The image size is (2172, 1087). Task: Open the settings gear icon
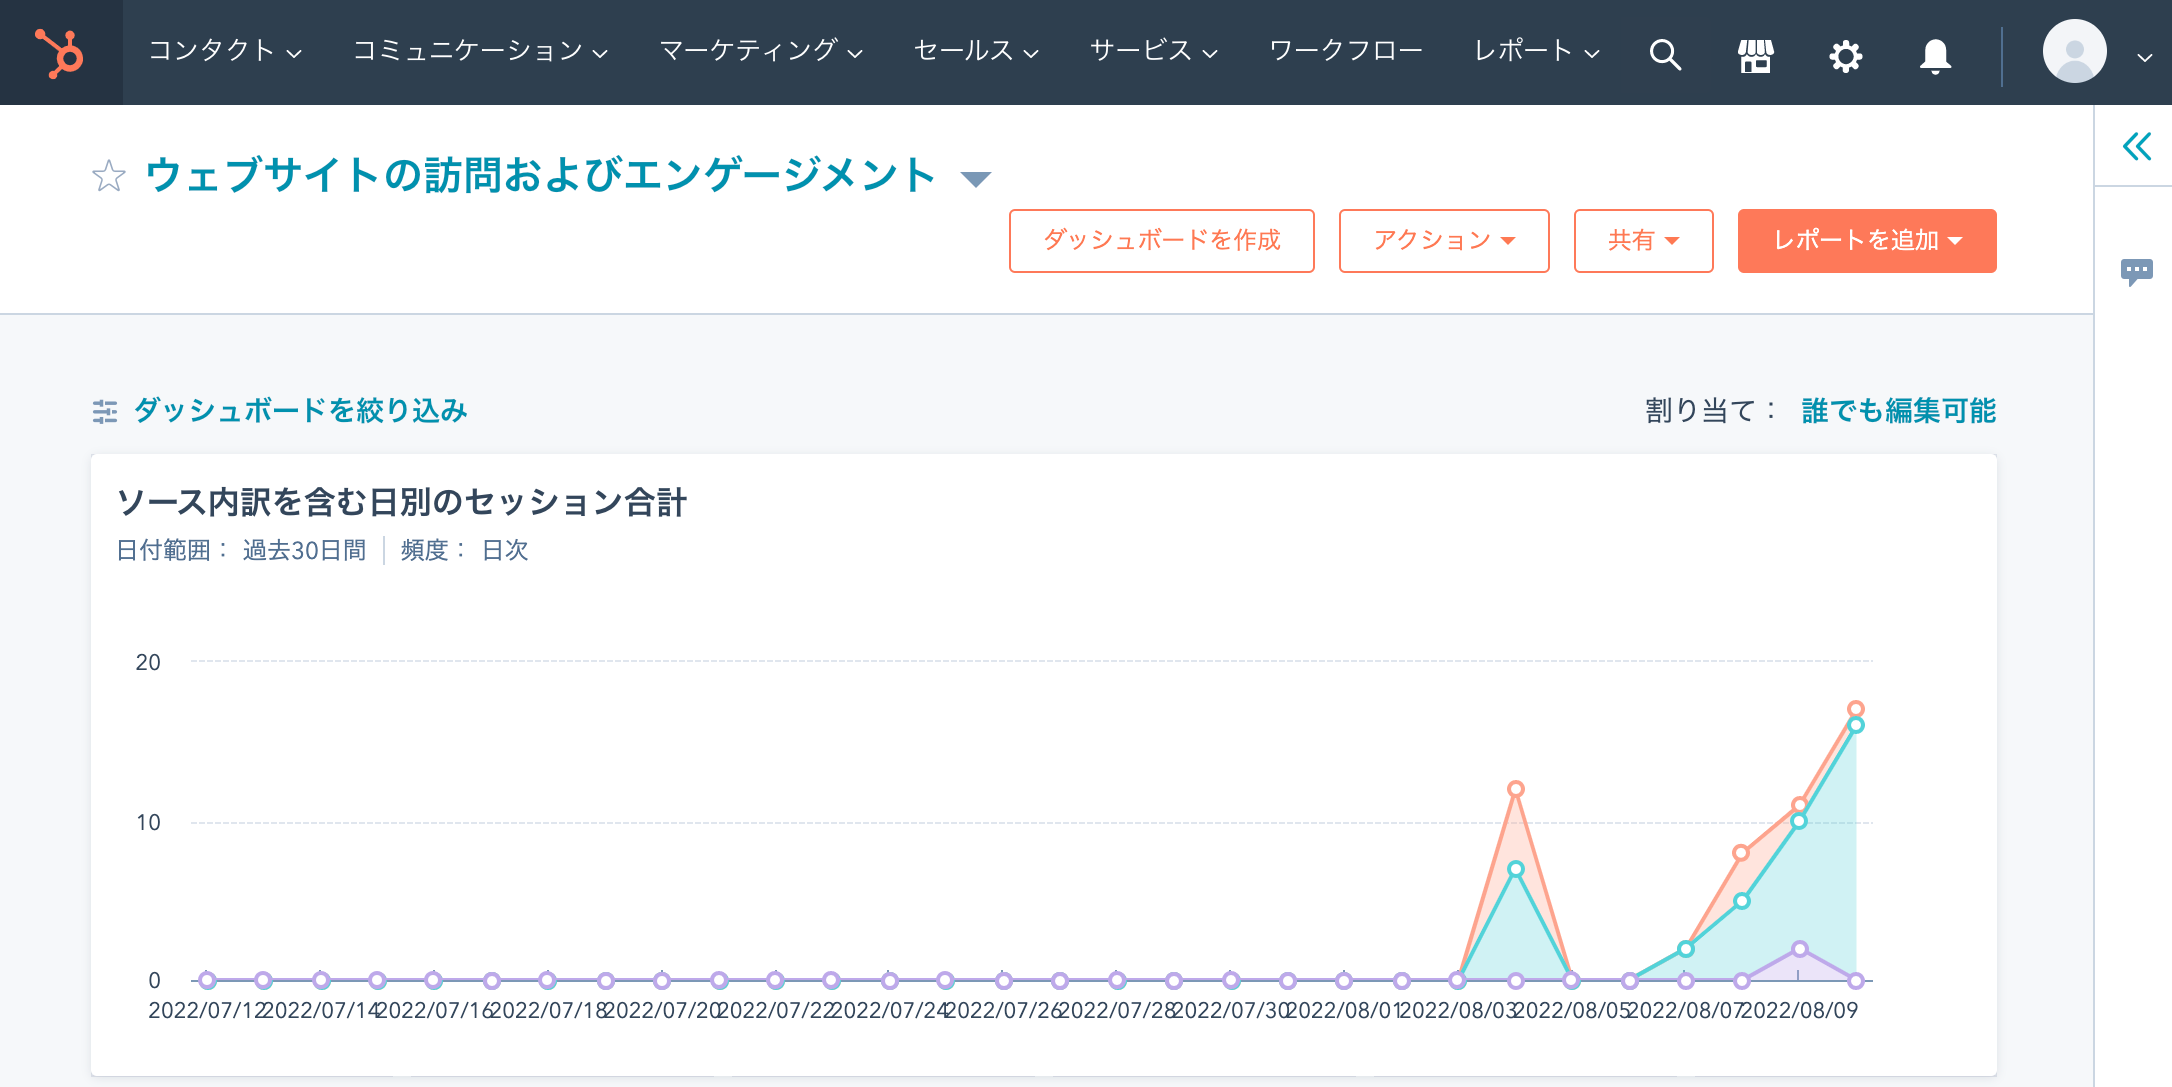1846,55
